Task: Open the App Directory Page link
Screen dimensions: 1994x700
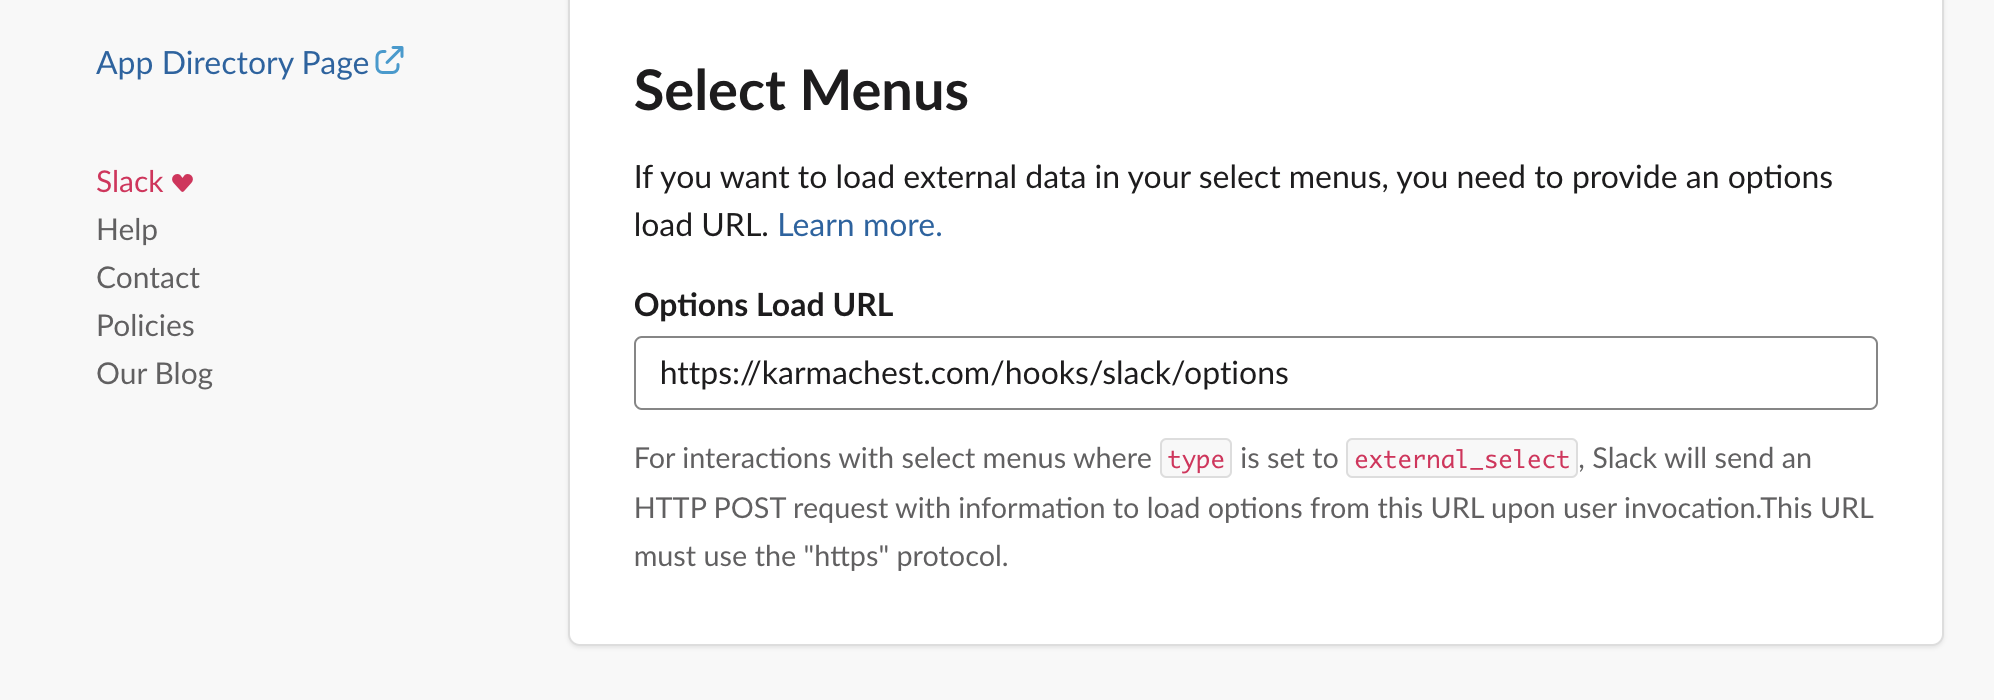Action: coord(250,63)
